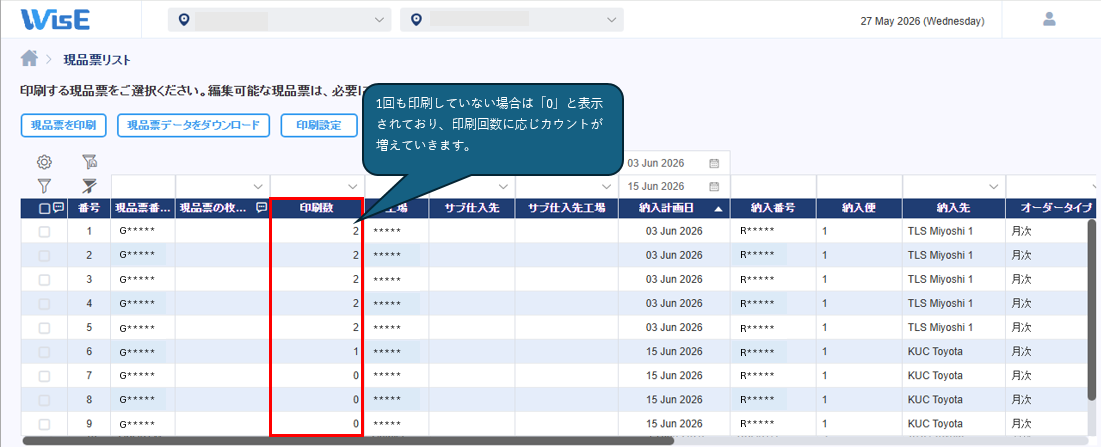Open table settings gear icon

tap(44, 162)
